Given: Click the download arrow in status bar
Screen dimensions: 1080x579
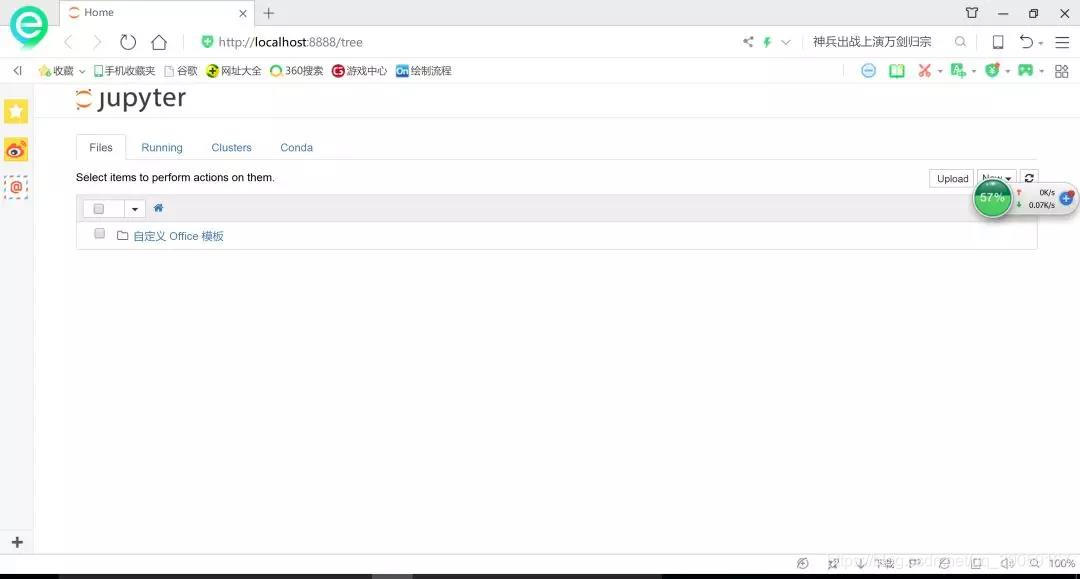Looking at the screenshot, I should click(x=860, y=563).
